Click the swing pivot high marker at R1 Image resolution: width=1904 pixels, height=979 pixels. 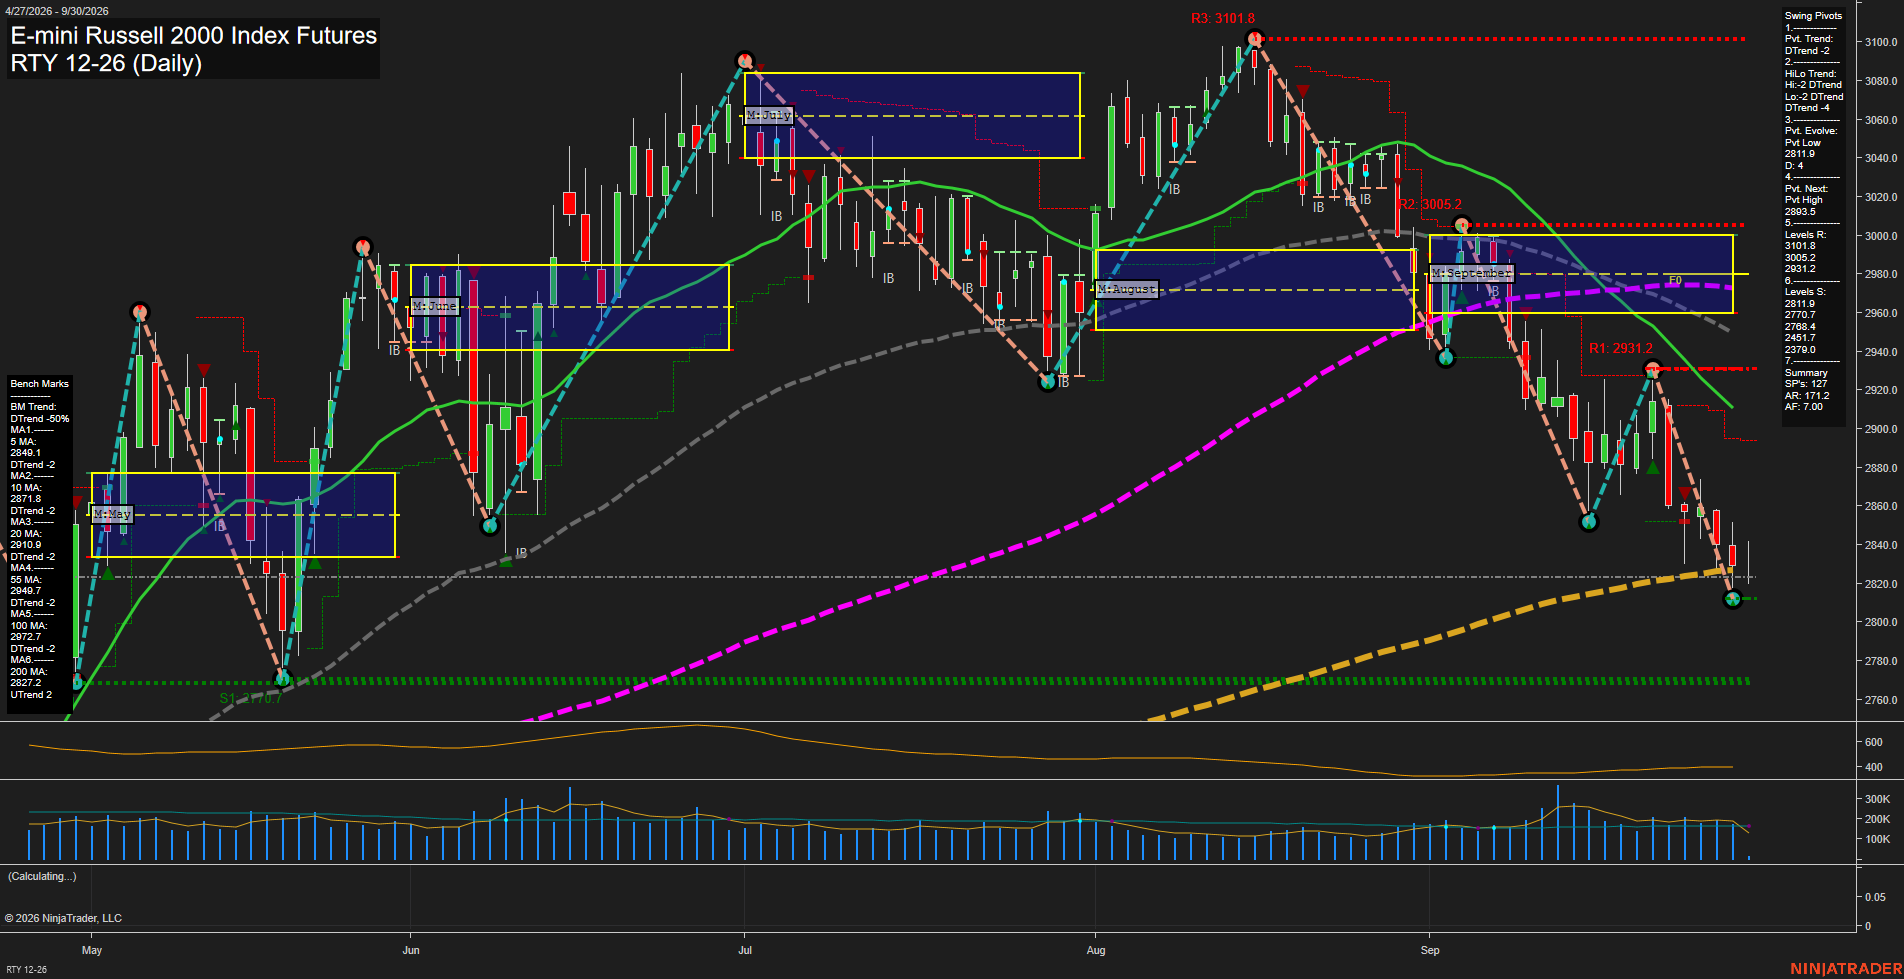click(x=1652, y=368)
